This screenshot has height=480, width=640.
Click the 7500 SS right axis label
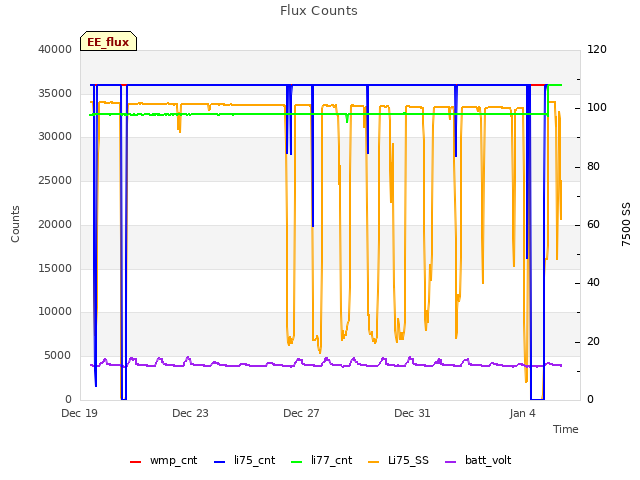[x=626, y=224]
